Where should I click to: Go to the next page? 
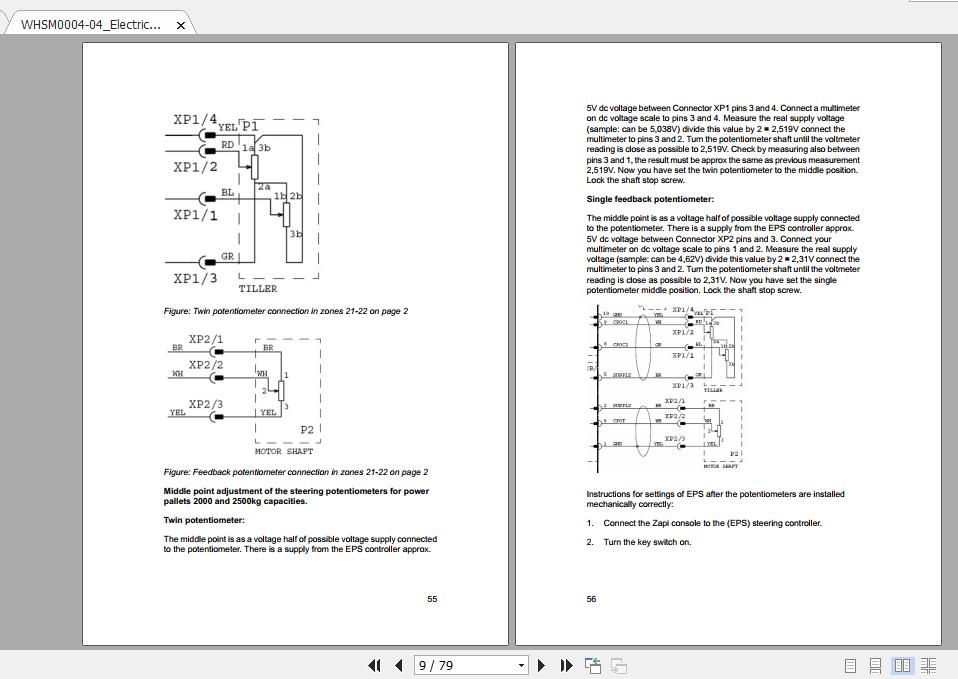[541, 664]
